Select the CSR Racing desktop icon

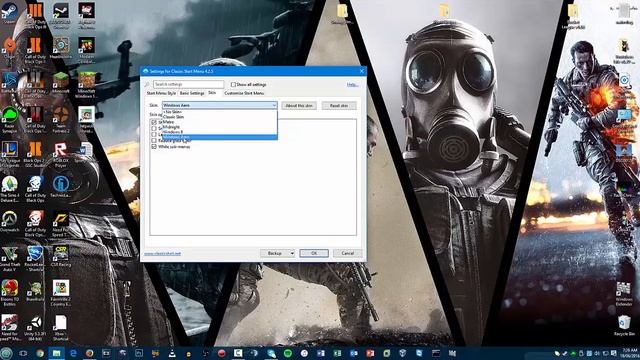coord(60,256)
